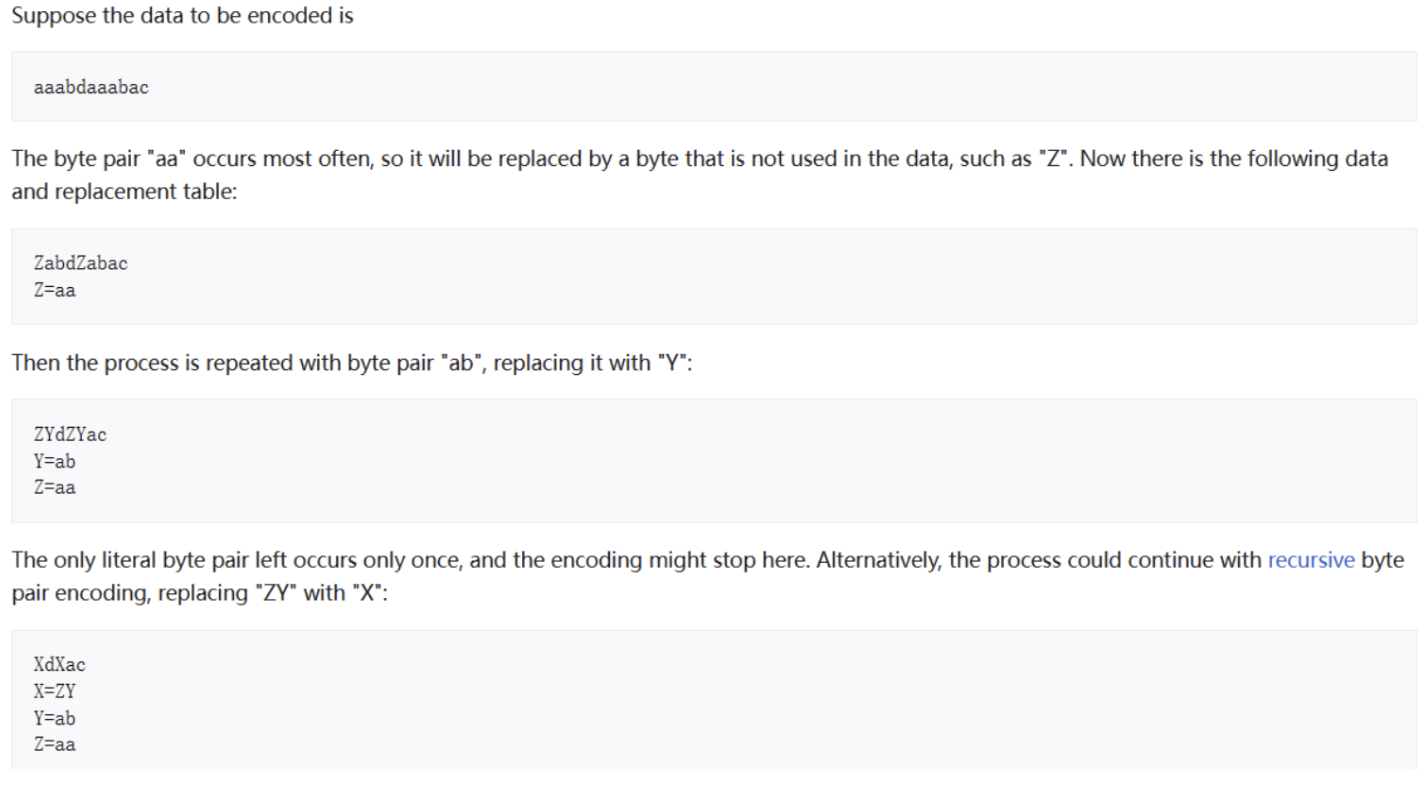This screenshot has height=786, width=1426.
Task: Click "Z=aa" in the XdXac code block
Action: coord(54,744)
